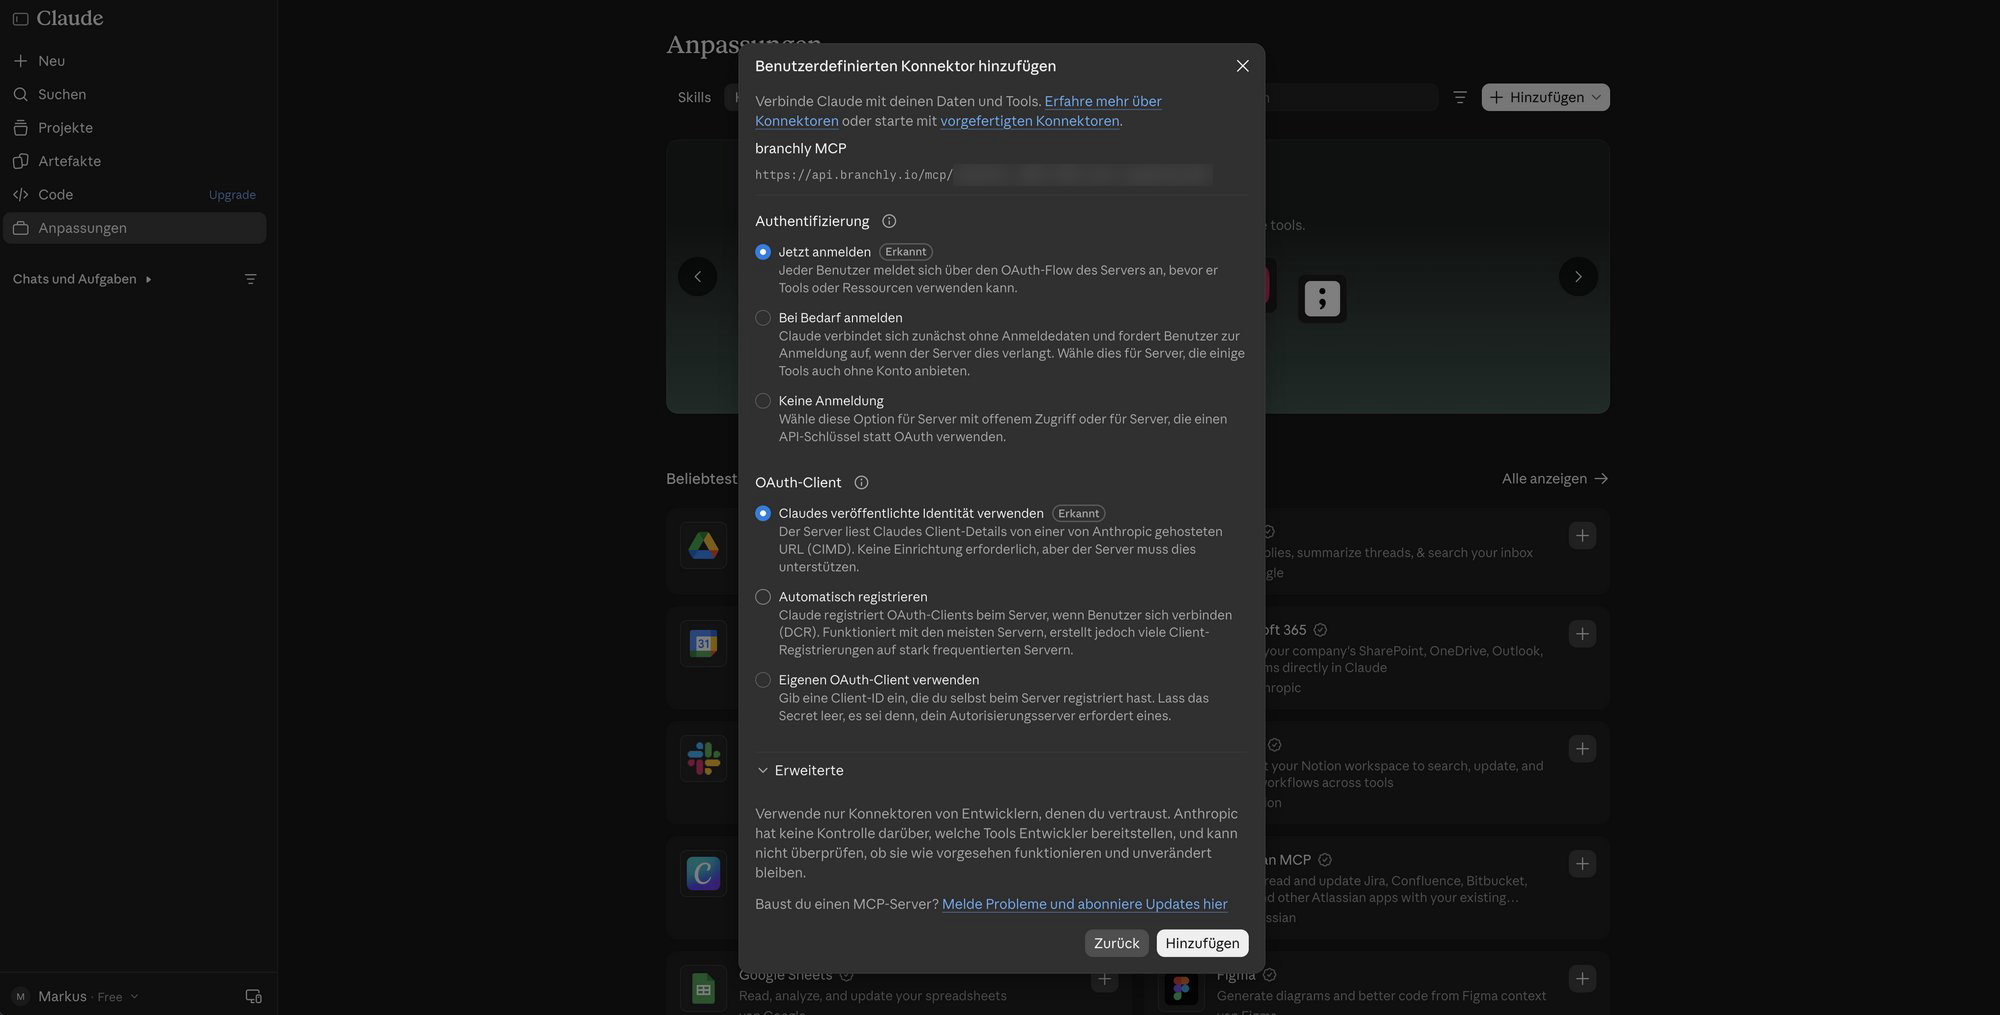Open 'Melde Probleme und abonniere Updates hier' link

coord(1084,904)
